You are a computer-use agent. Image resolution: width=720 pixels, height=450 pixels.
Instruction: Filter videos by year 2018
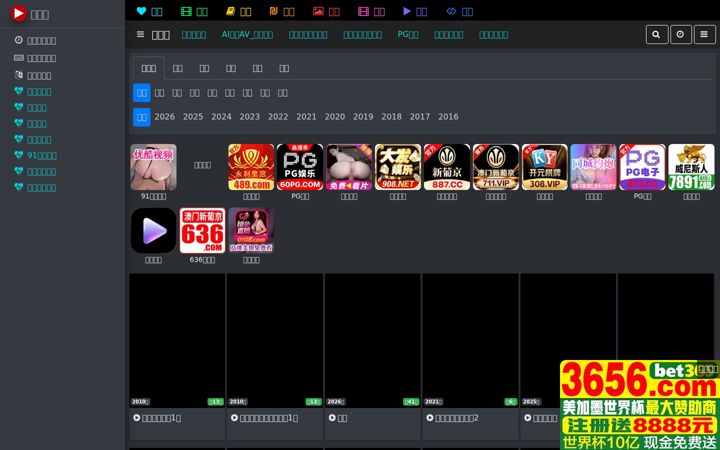pyautogui.click(x=391, y=117)
